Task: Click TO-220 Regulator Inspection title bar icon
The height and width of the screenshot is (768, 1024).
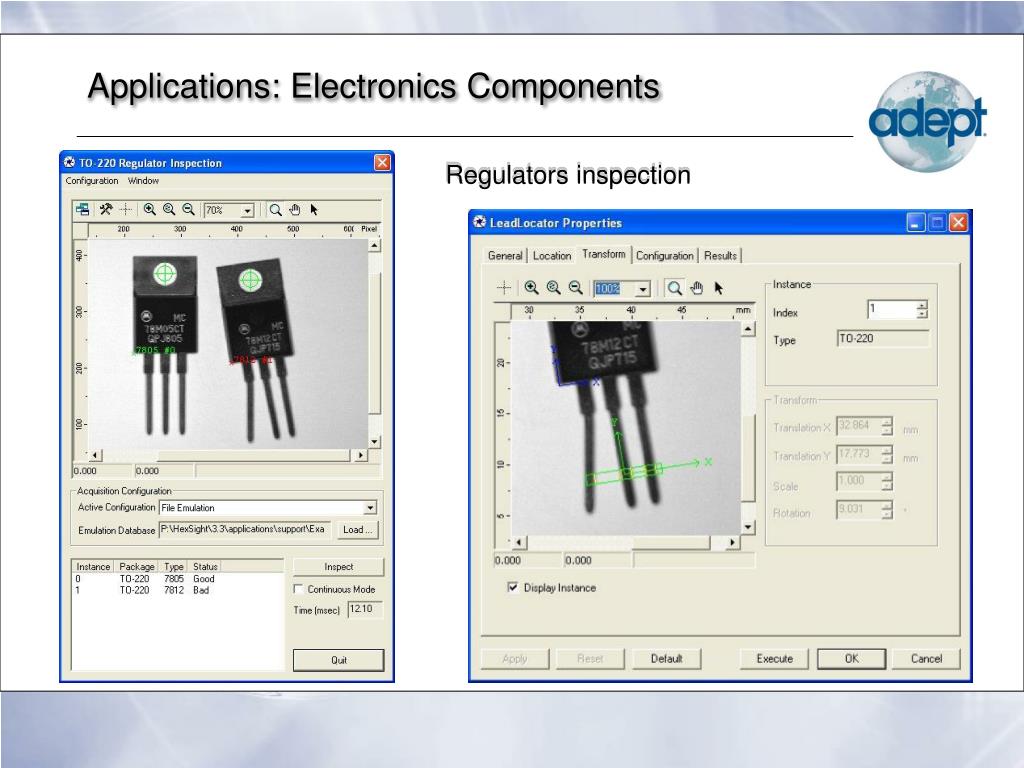Action: (x=69, y=162)
